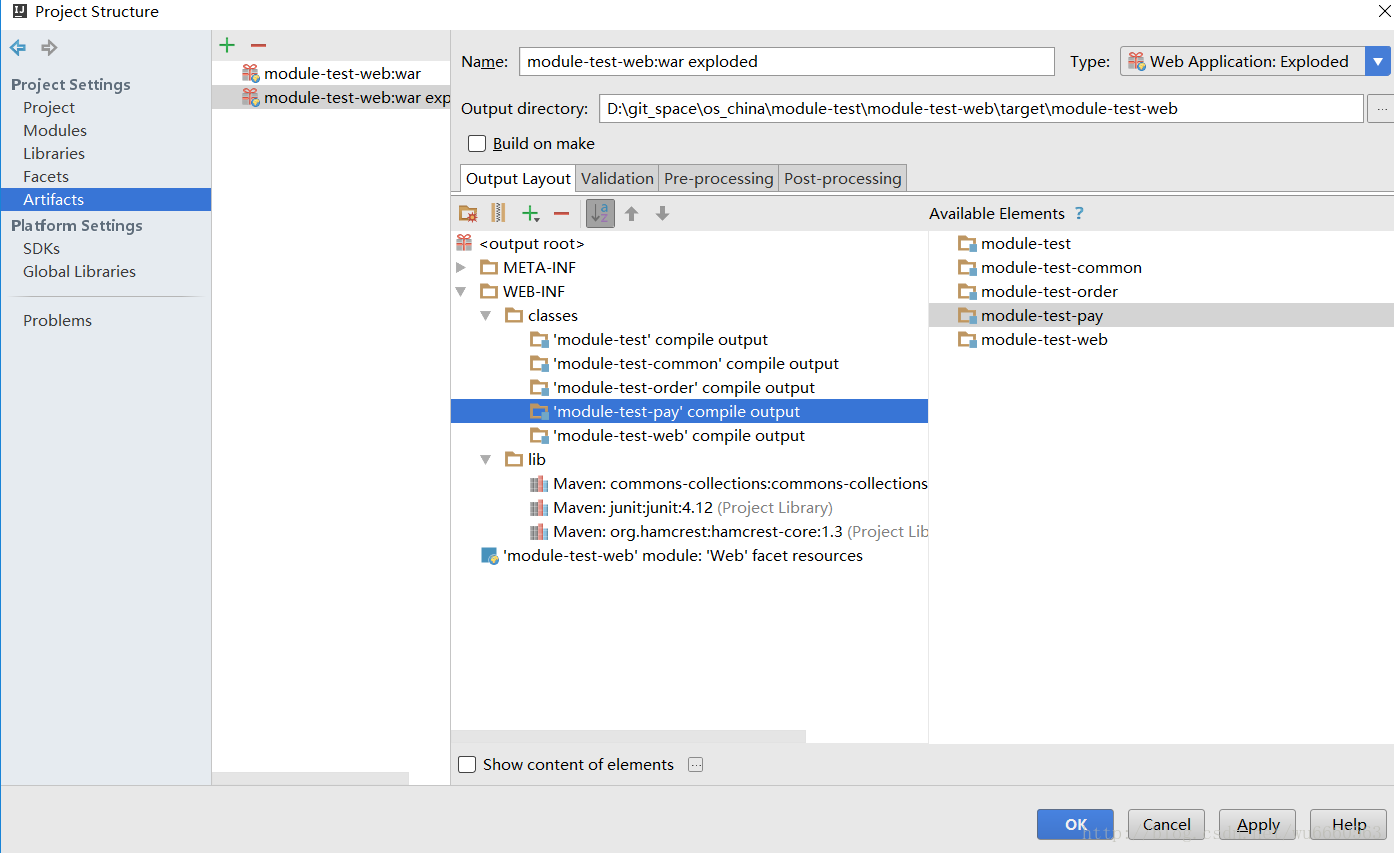Viewport: 1394px width, 853px height.
Task: Add an element using the layout plus icon
Action: point(530,213)
